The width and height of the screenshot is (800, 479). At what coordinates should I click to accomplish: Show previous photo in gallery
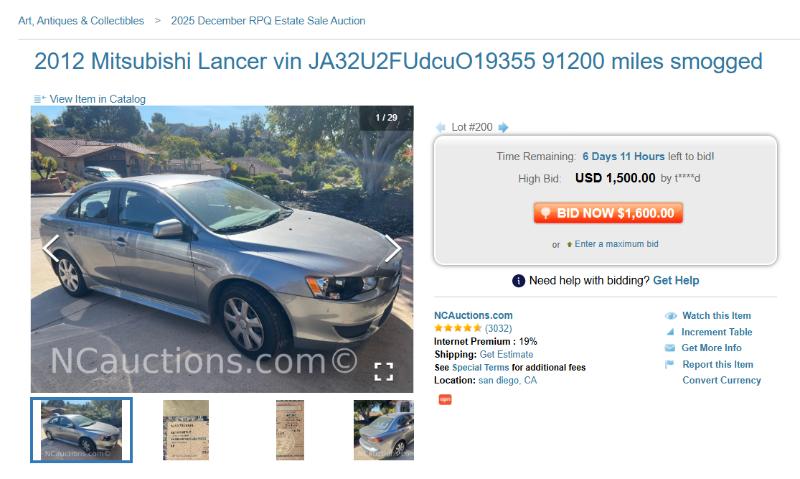point(51,248)
